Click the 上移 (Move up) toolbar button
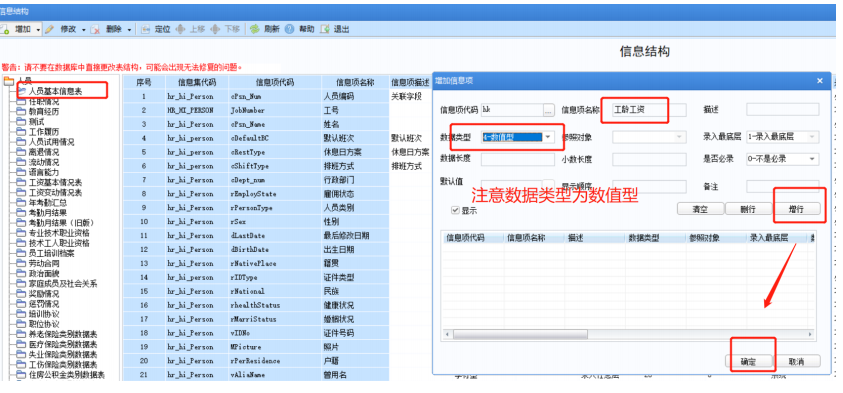Image resolution: width=843 pixels, height=393 pixels. [x=190, y=29]
